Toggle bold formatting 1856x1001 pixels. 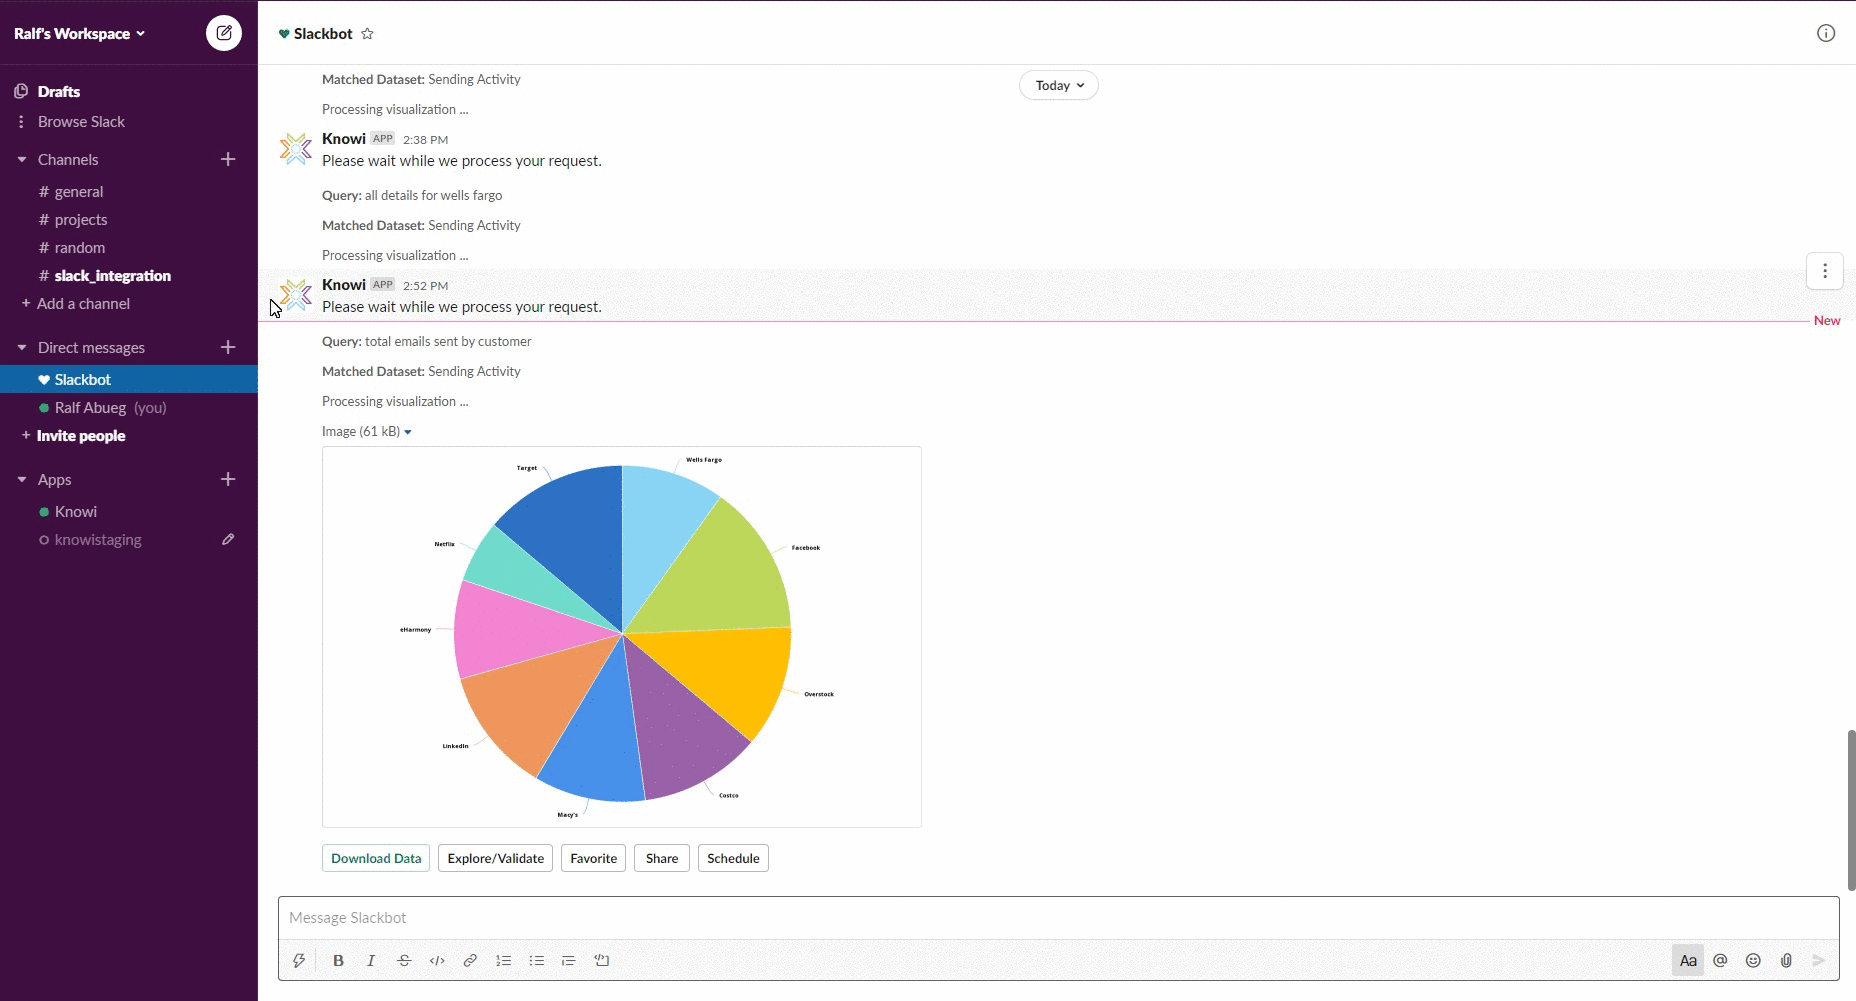pyautogui.click(x=338, y=960)
